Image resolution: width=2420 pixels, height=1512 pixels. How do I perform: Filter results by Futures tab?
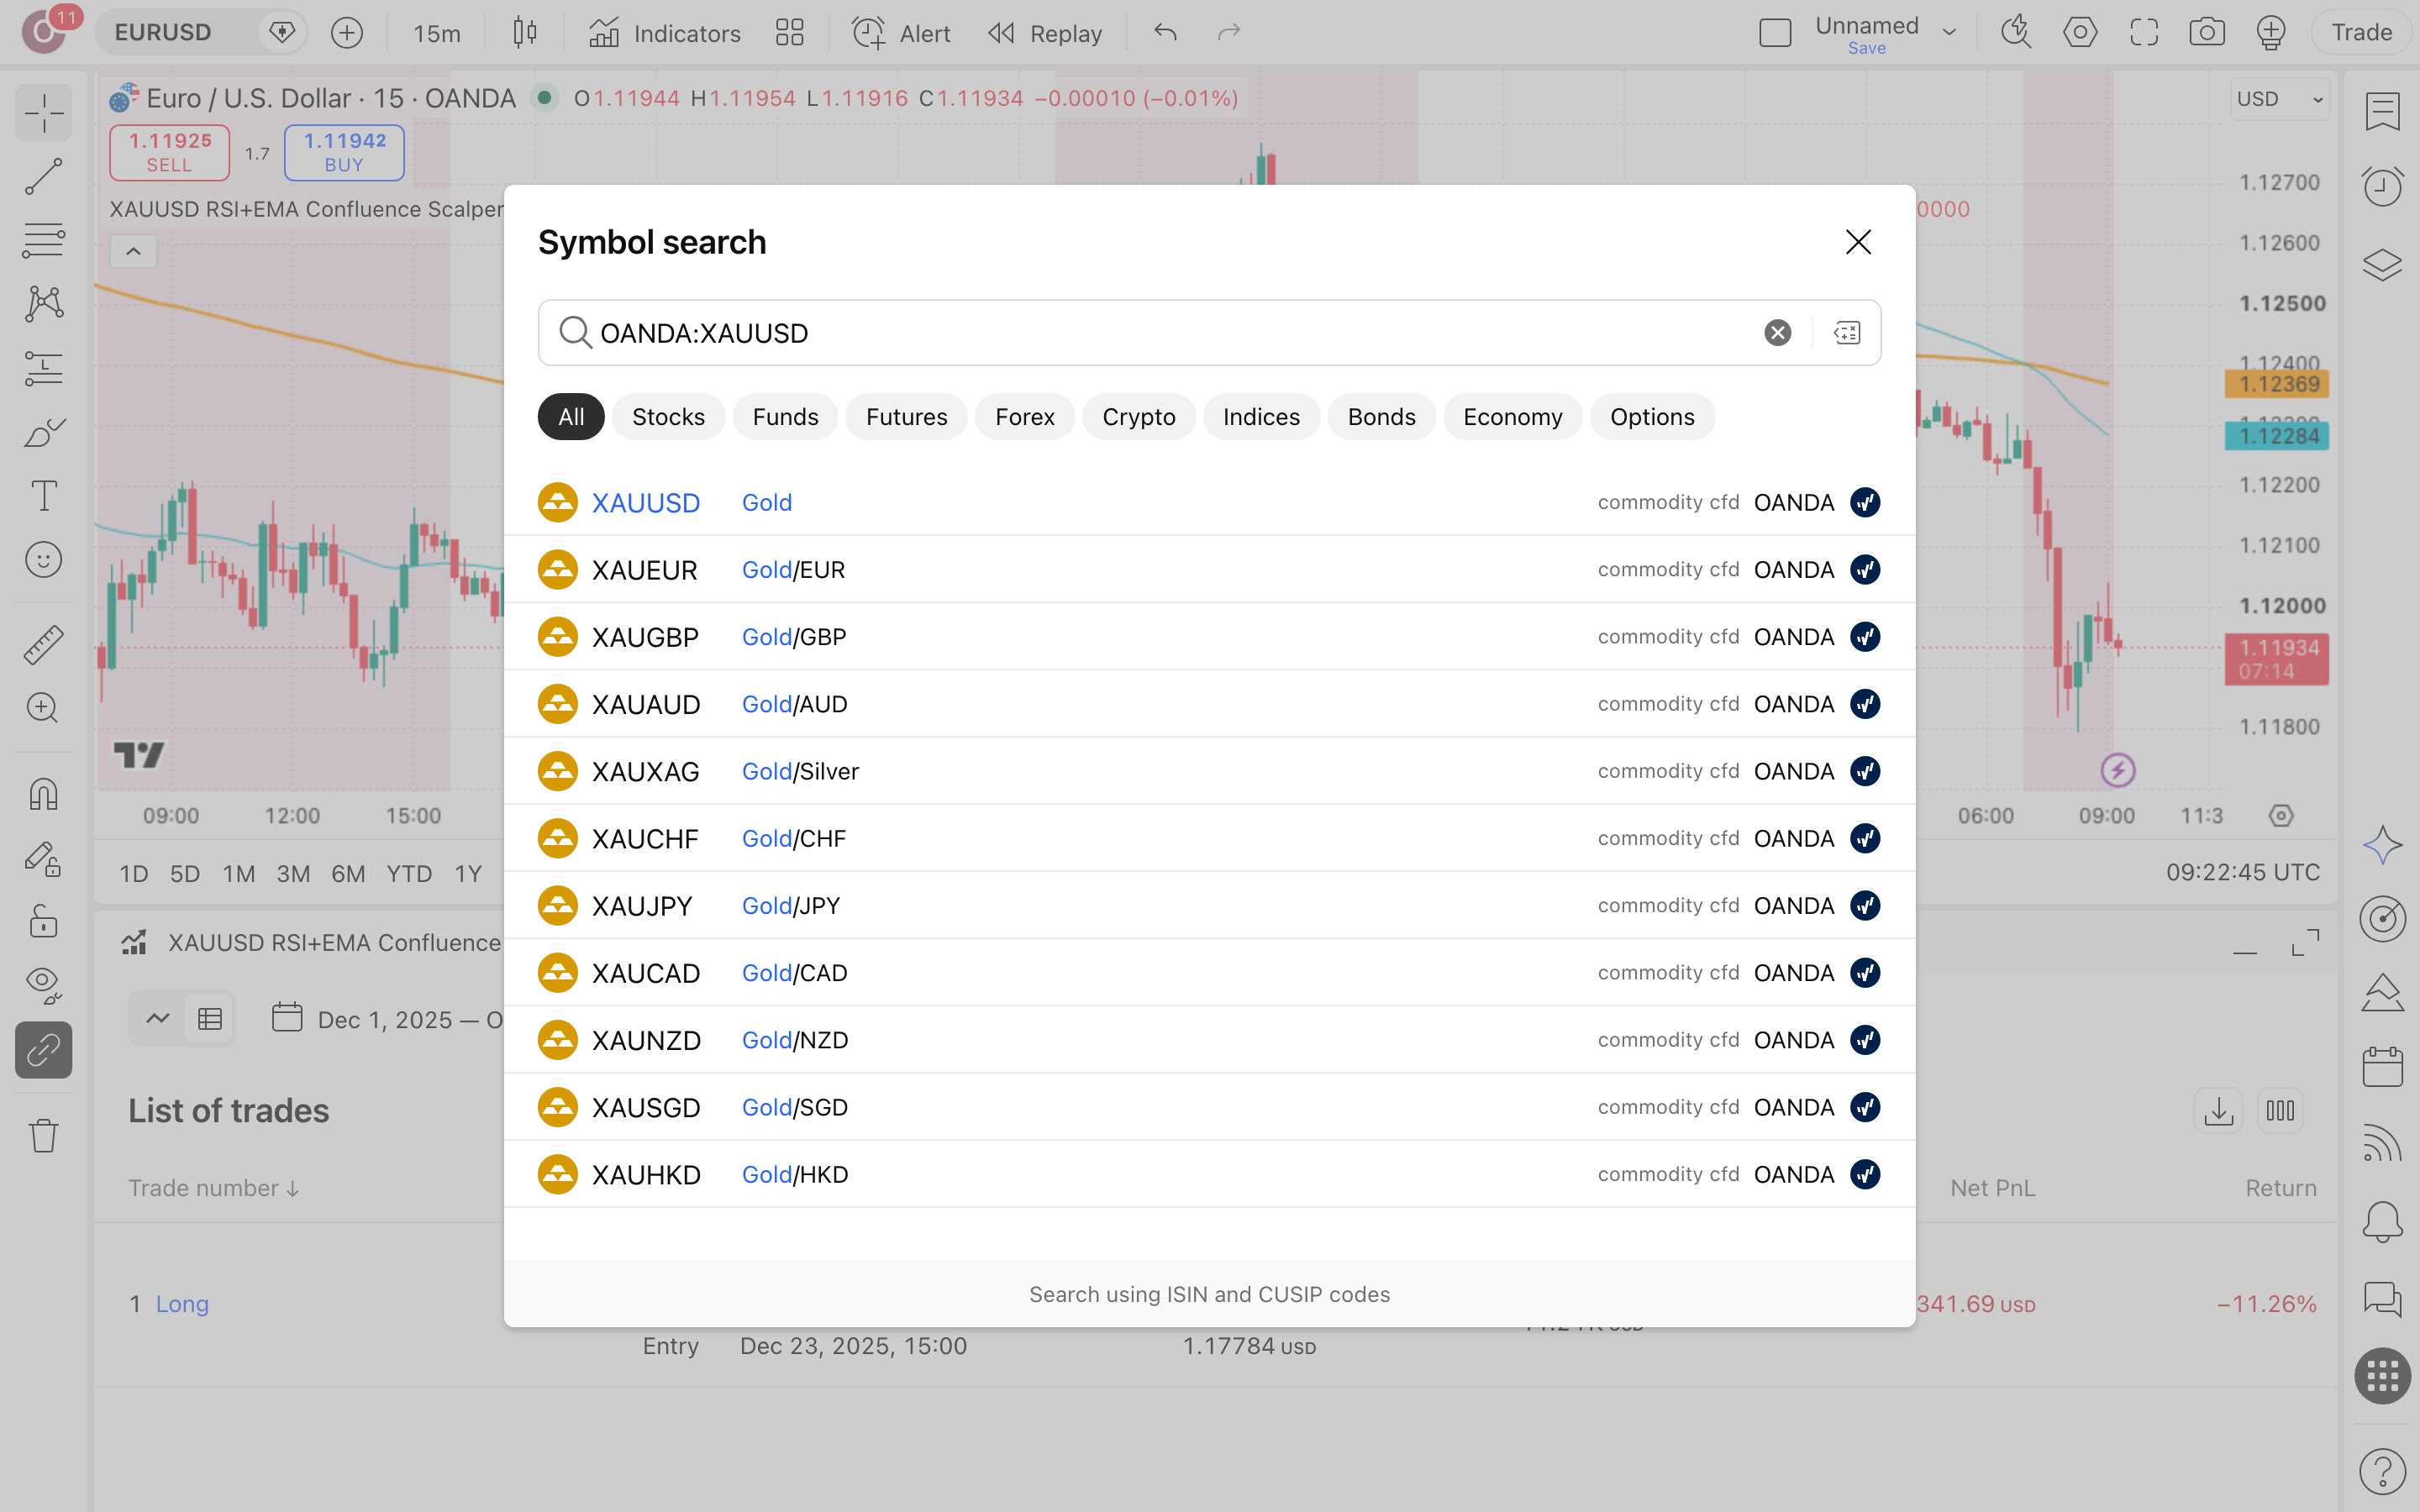906,417
